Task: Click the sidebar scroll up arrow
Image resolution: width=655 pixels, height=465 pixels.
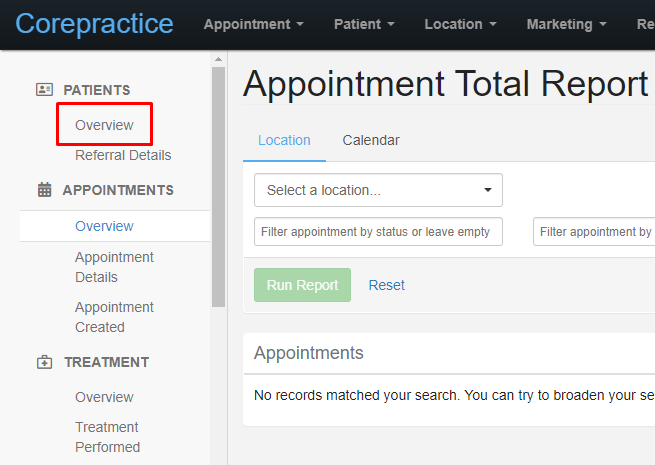Action: tap(218, 59)
